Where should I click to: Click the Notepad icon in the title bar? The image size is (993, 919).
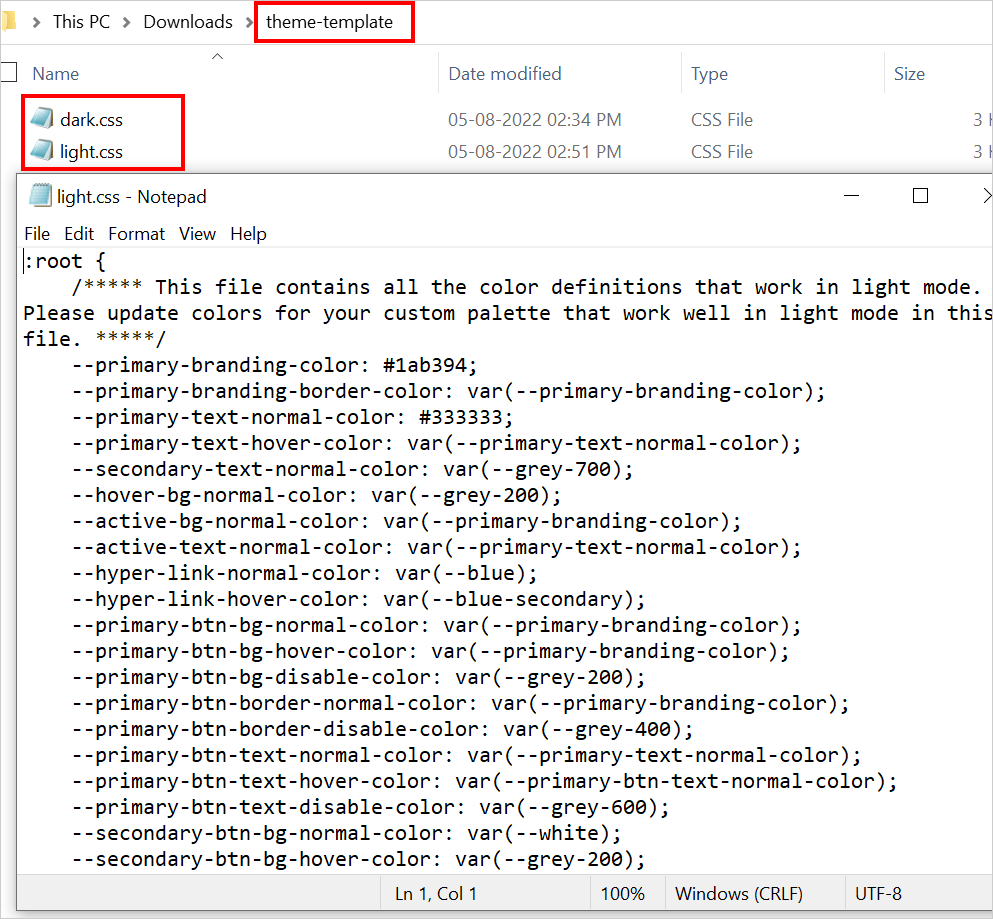point(39,196)
